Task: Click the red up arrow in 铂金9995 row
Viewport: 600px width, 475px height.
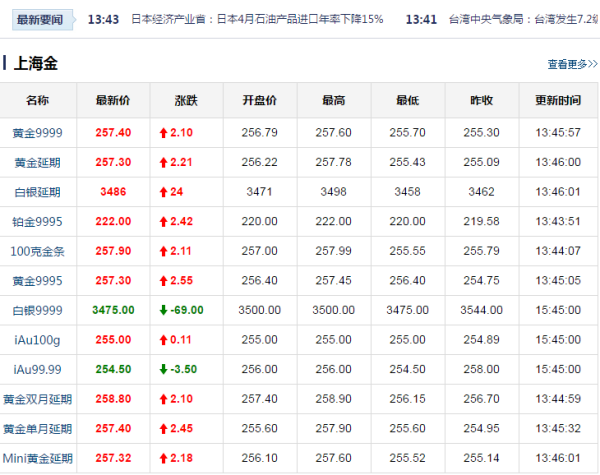Action: point(163,221)
